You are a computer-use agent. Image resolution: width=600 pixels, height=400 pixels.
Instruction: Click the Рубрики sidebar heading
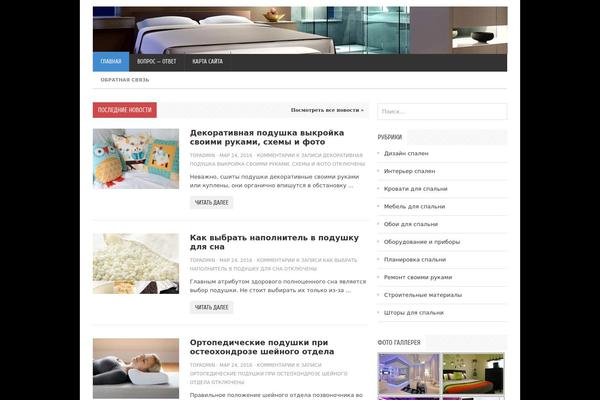click(390, 137)
